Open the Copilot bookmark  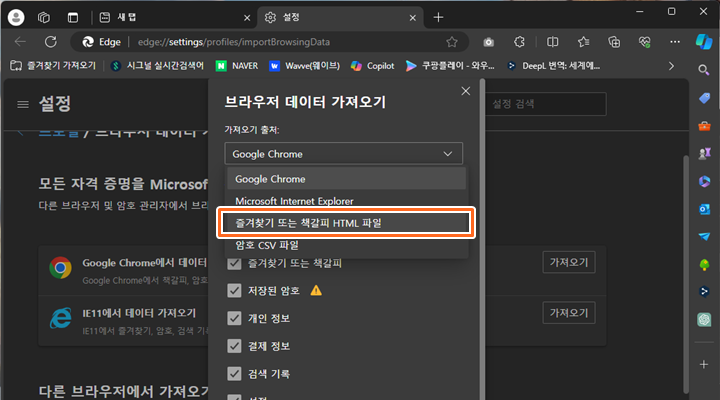point(372,66)
